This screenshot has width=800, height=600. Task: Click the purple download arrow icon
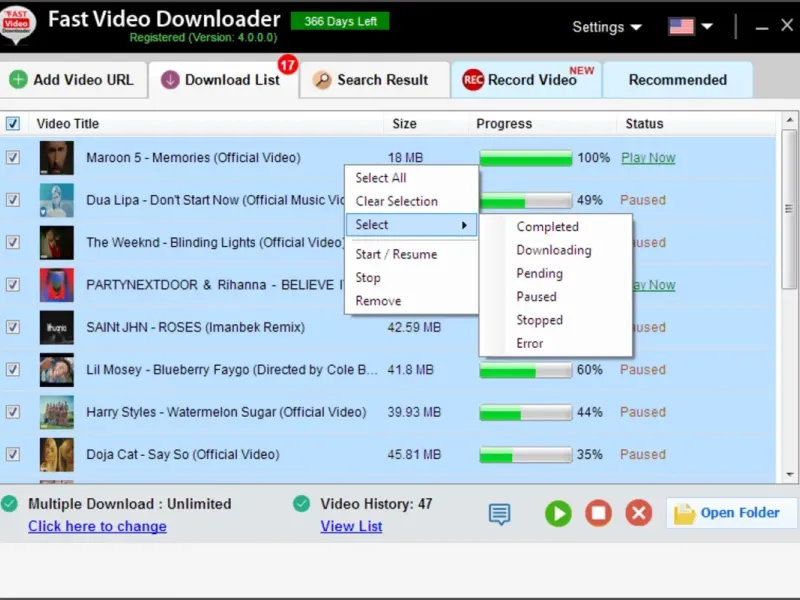[170, 80]
